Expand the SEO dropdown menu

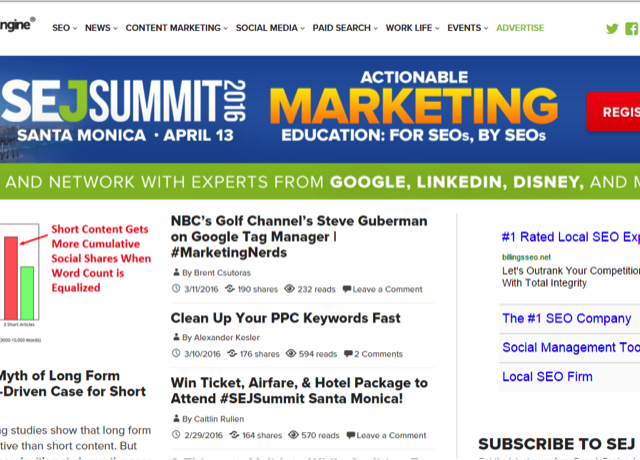[64, 28]
